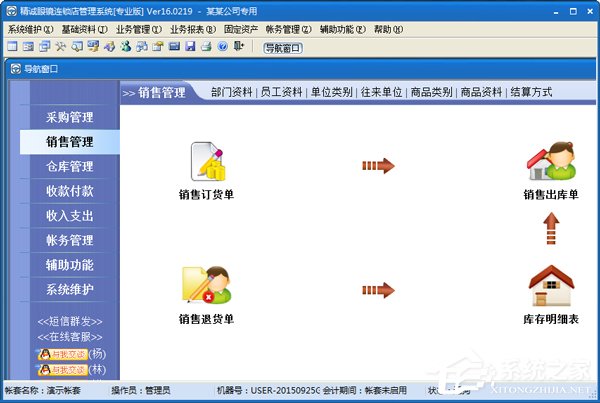Minimize the main application window

[x=556, y=12]
